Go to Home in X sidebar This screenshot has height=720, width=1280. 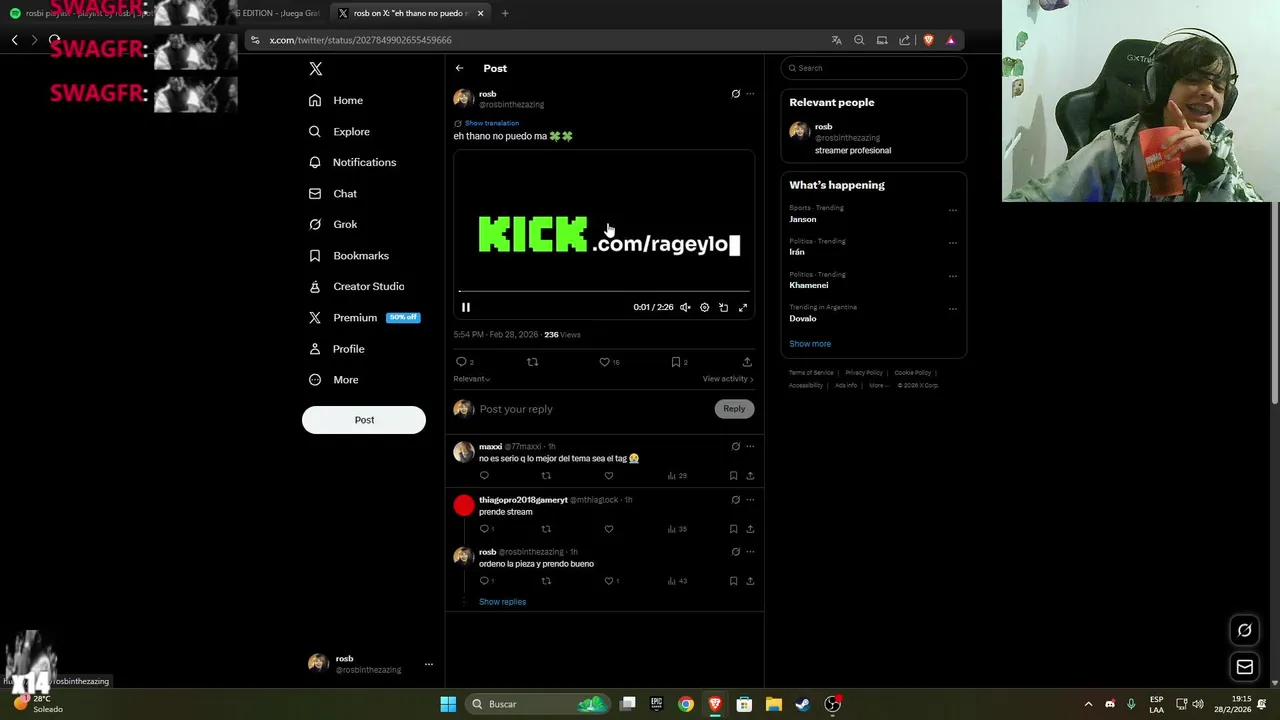336,100
